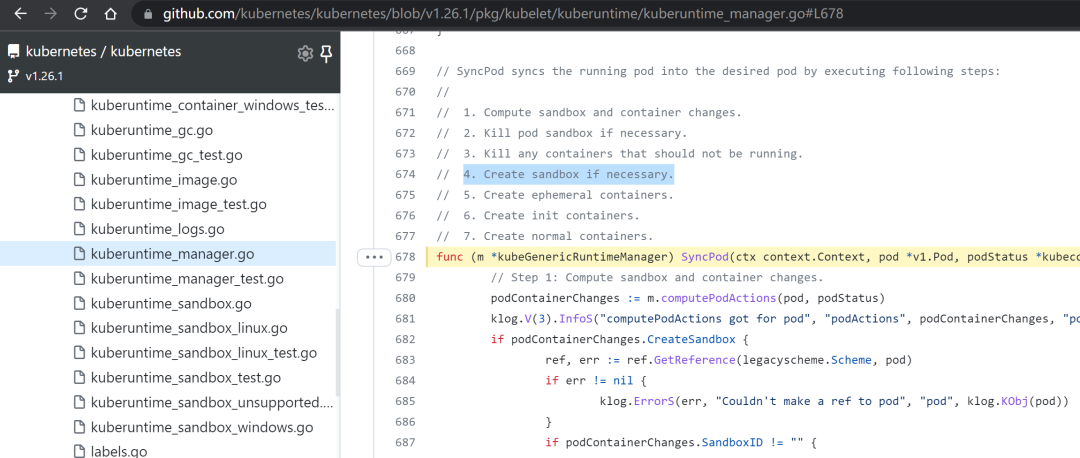Open the v1.26.1 branch selector
This screenshot has height=458, width=1080.
click(35, 76)
